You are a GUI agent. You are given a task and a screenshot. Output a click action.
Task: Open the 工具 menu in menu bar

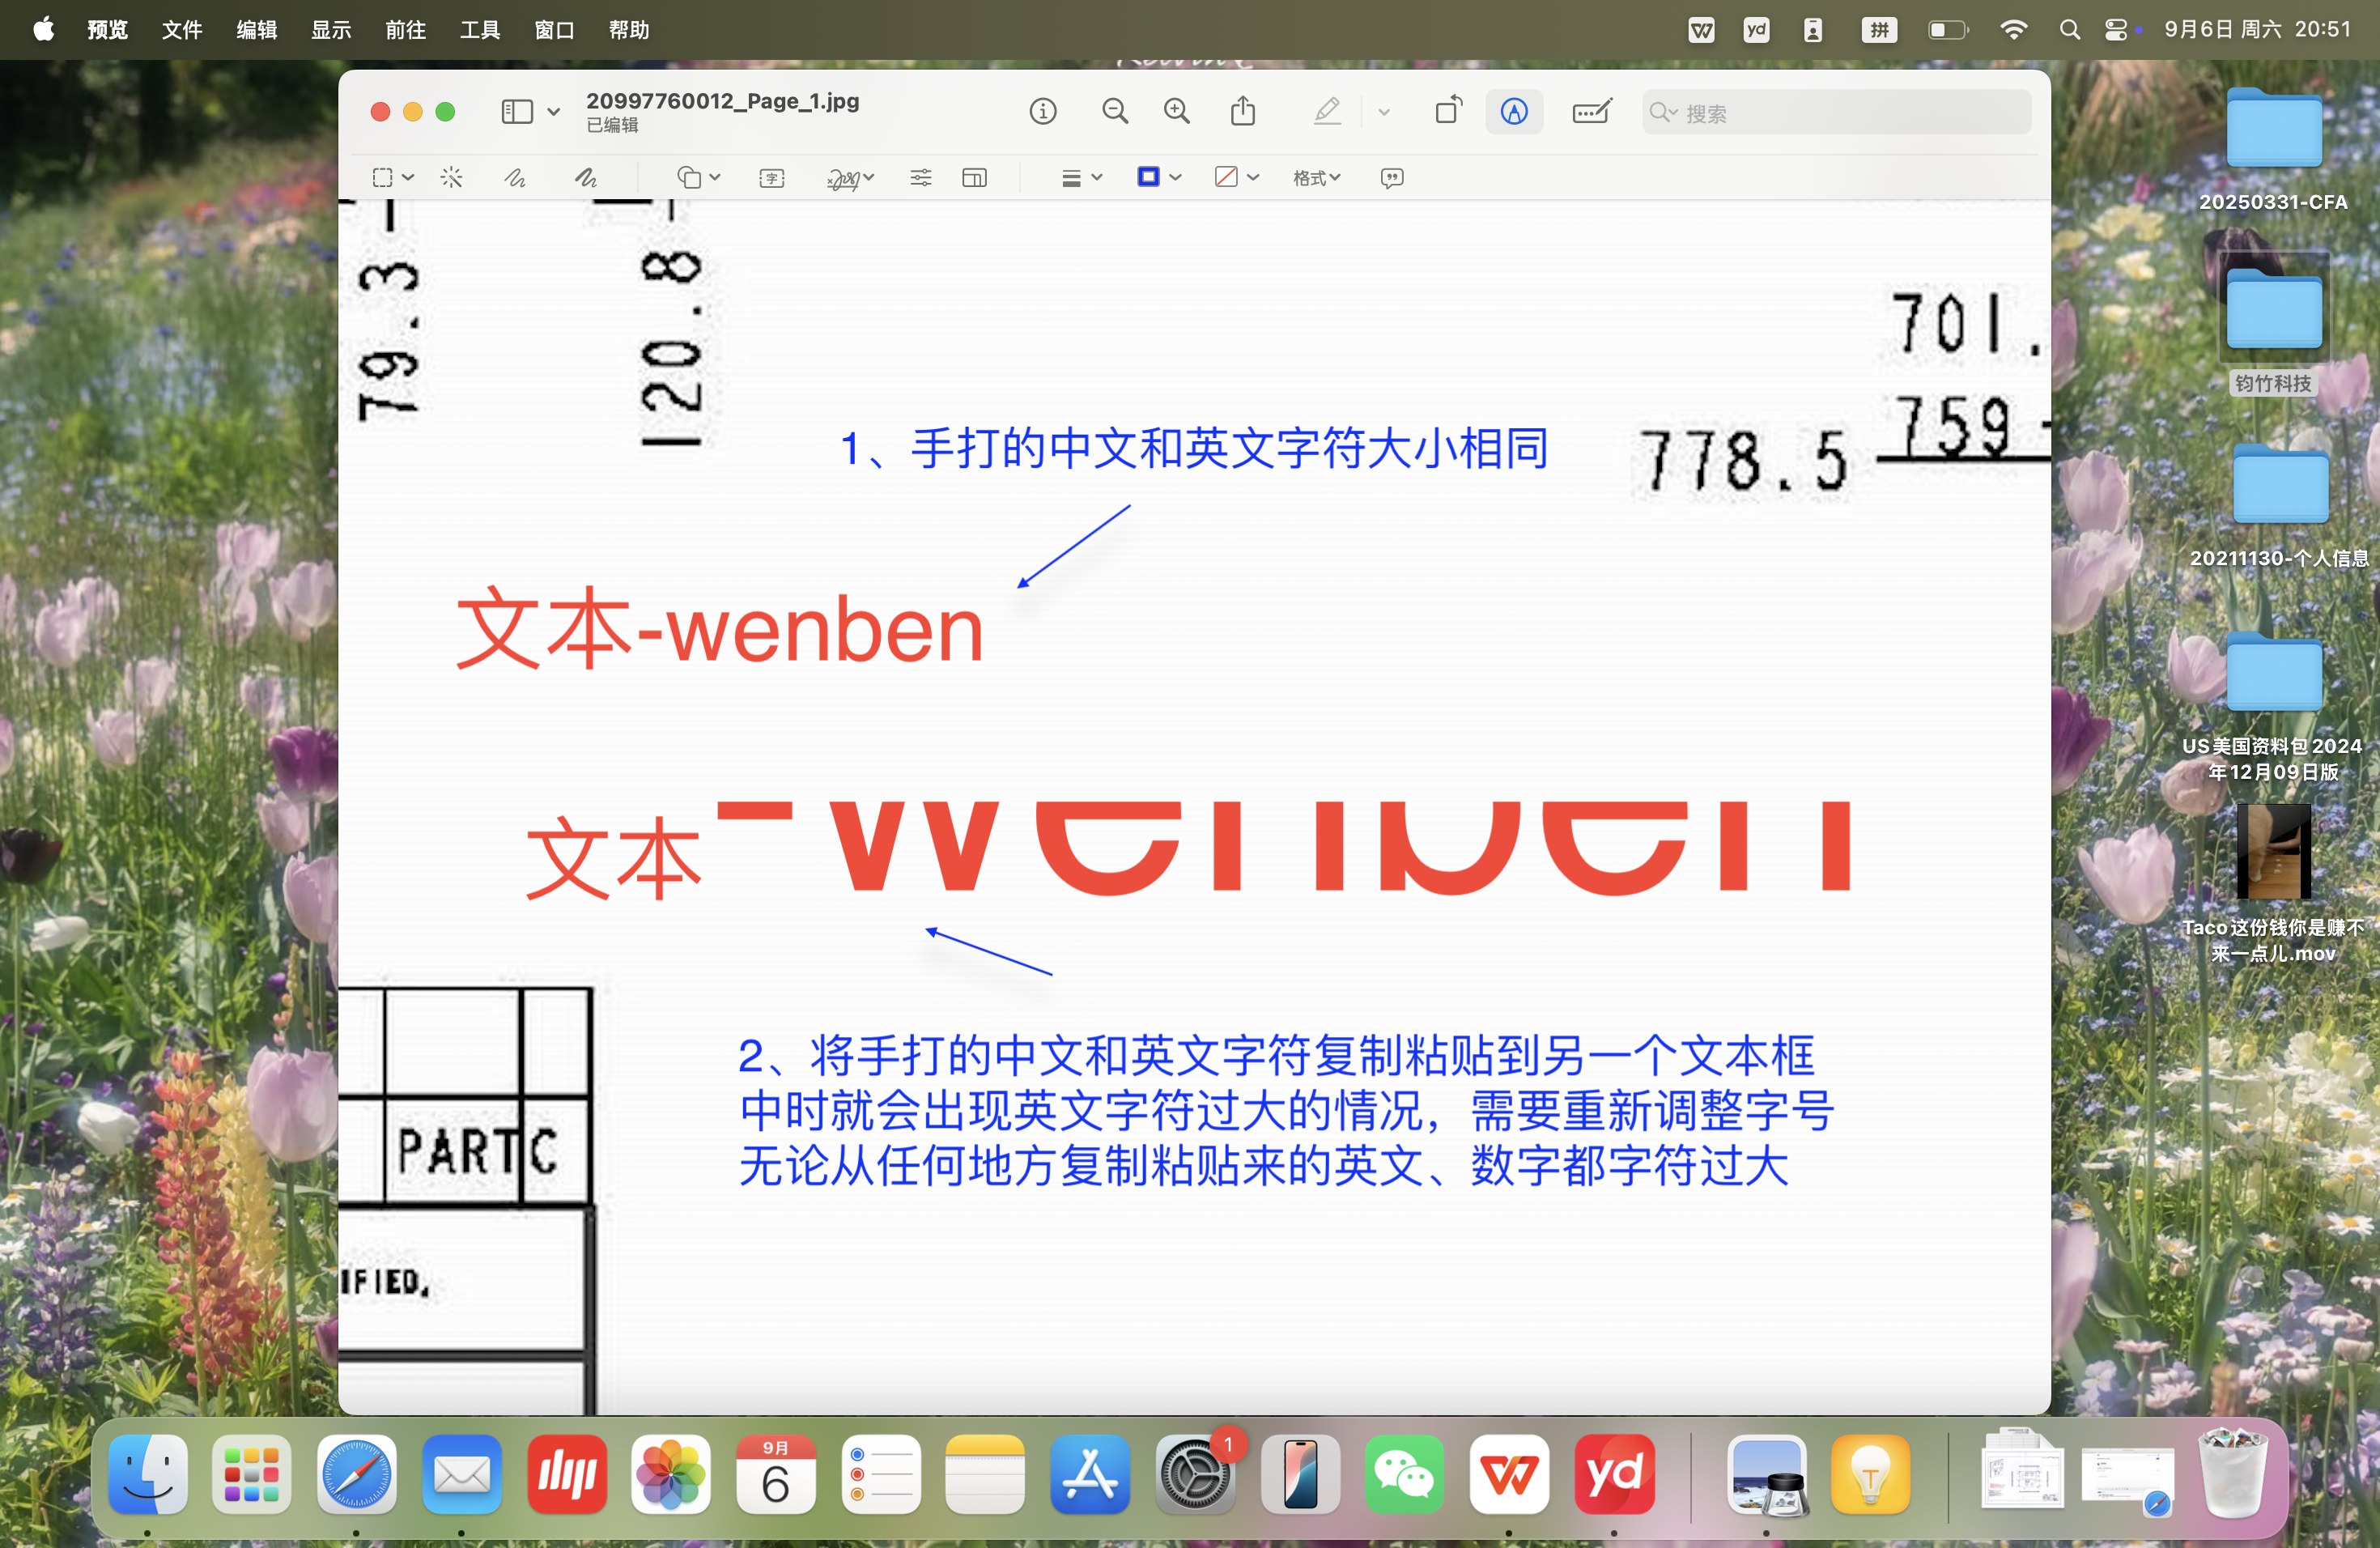point(479,30)
